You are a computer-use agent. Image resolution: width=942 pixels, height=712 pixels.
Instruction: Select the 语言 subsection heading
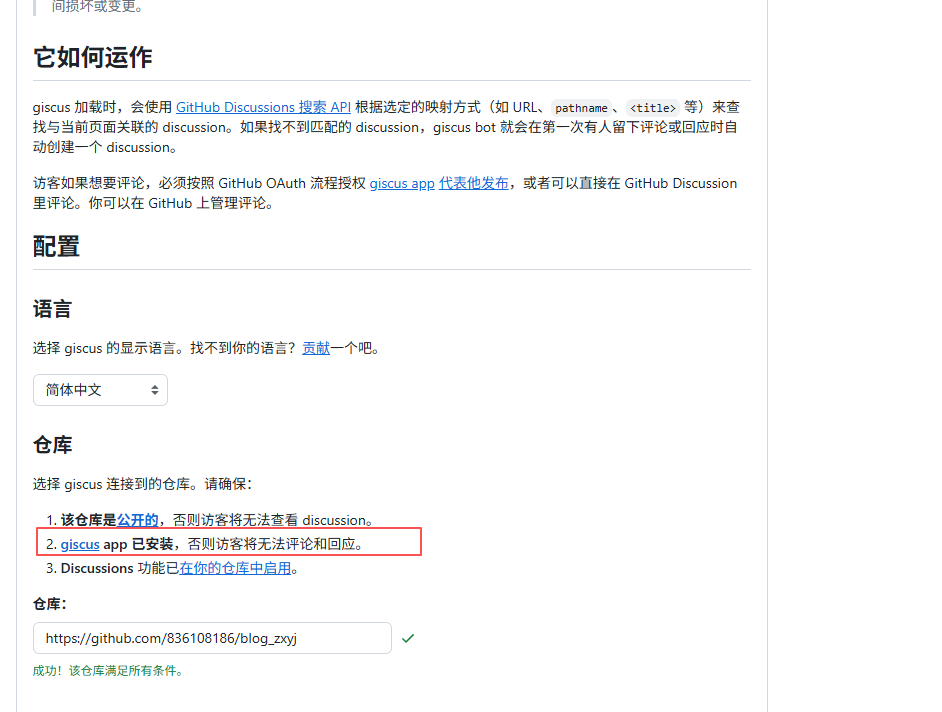(52, 309)
